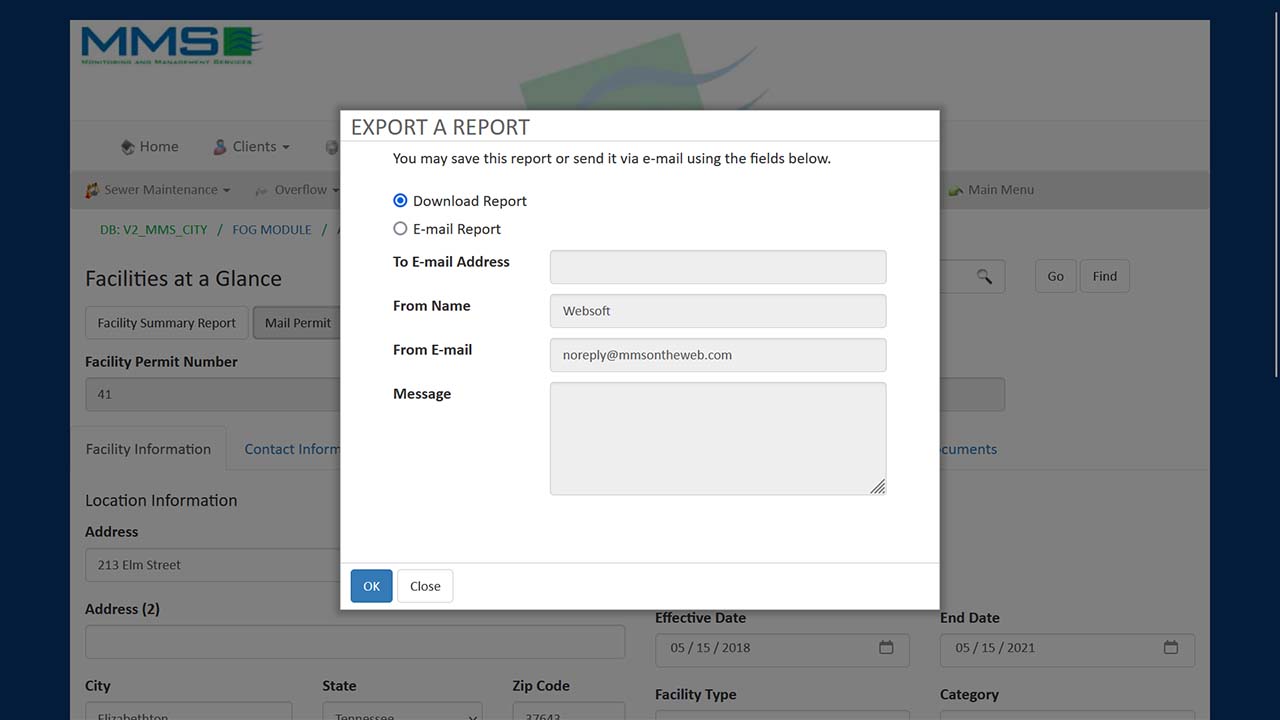
Task: Click the Sewer Maintenance icon
Action: (92, 190)
